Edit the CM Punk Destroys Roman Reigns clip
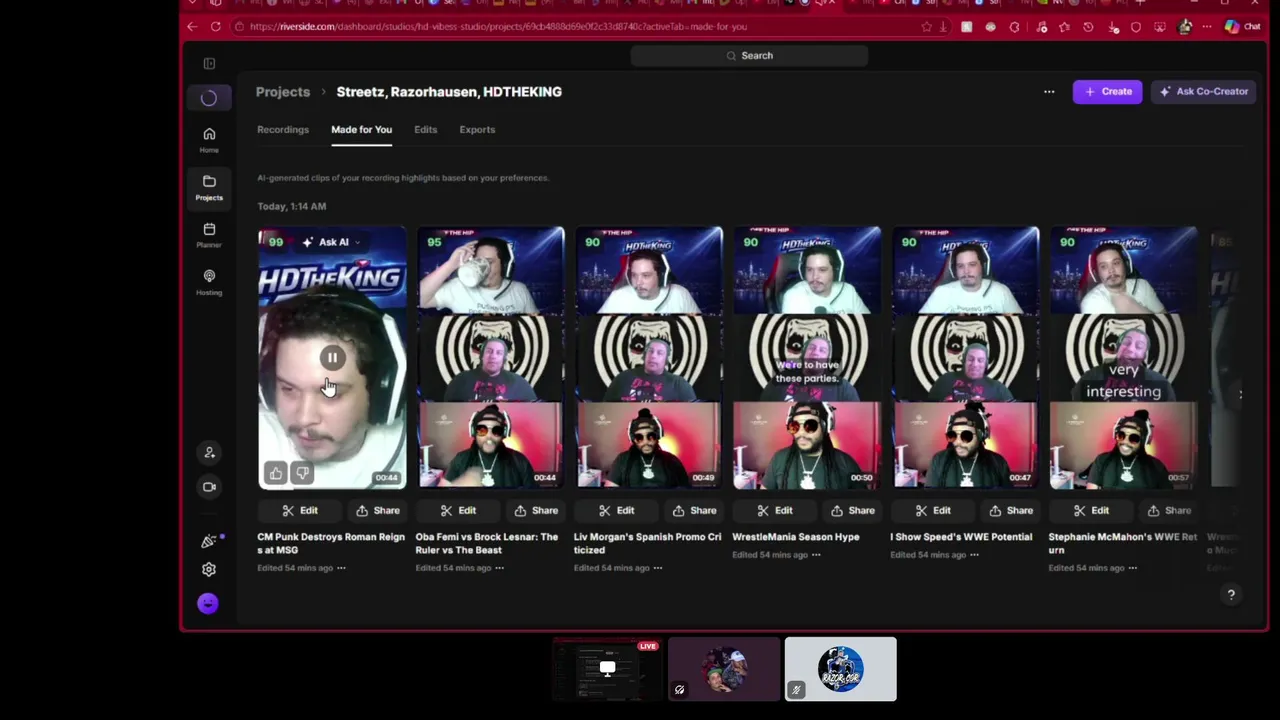Image resolution: width=1280 pixels, height=720 pixels. pyautogui.click(x=300, y=511)
